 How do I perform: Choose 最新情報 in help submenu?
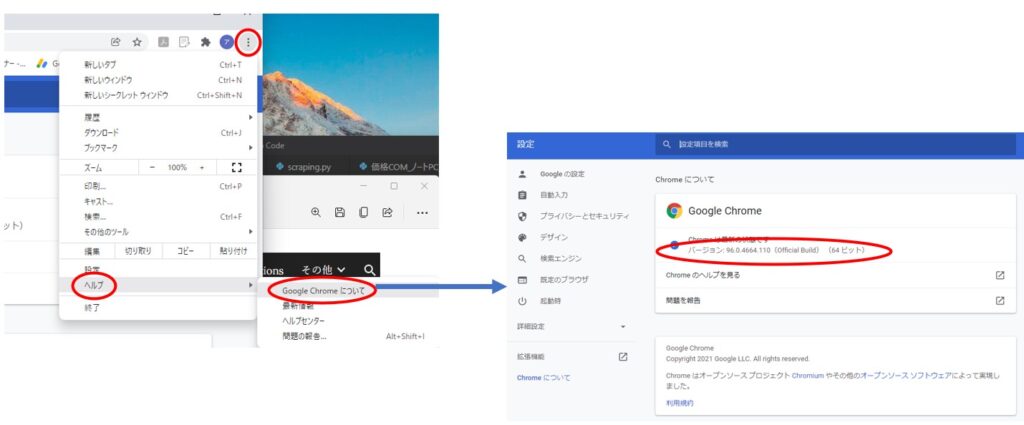click(348, 305)
